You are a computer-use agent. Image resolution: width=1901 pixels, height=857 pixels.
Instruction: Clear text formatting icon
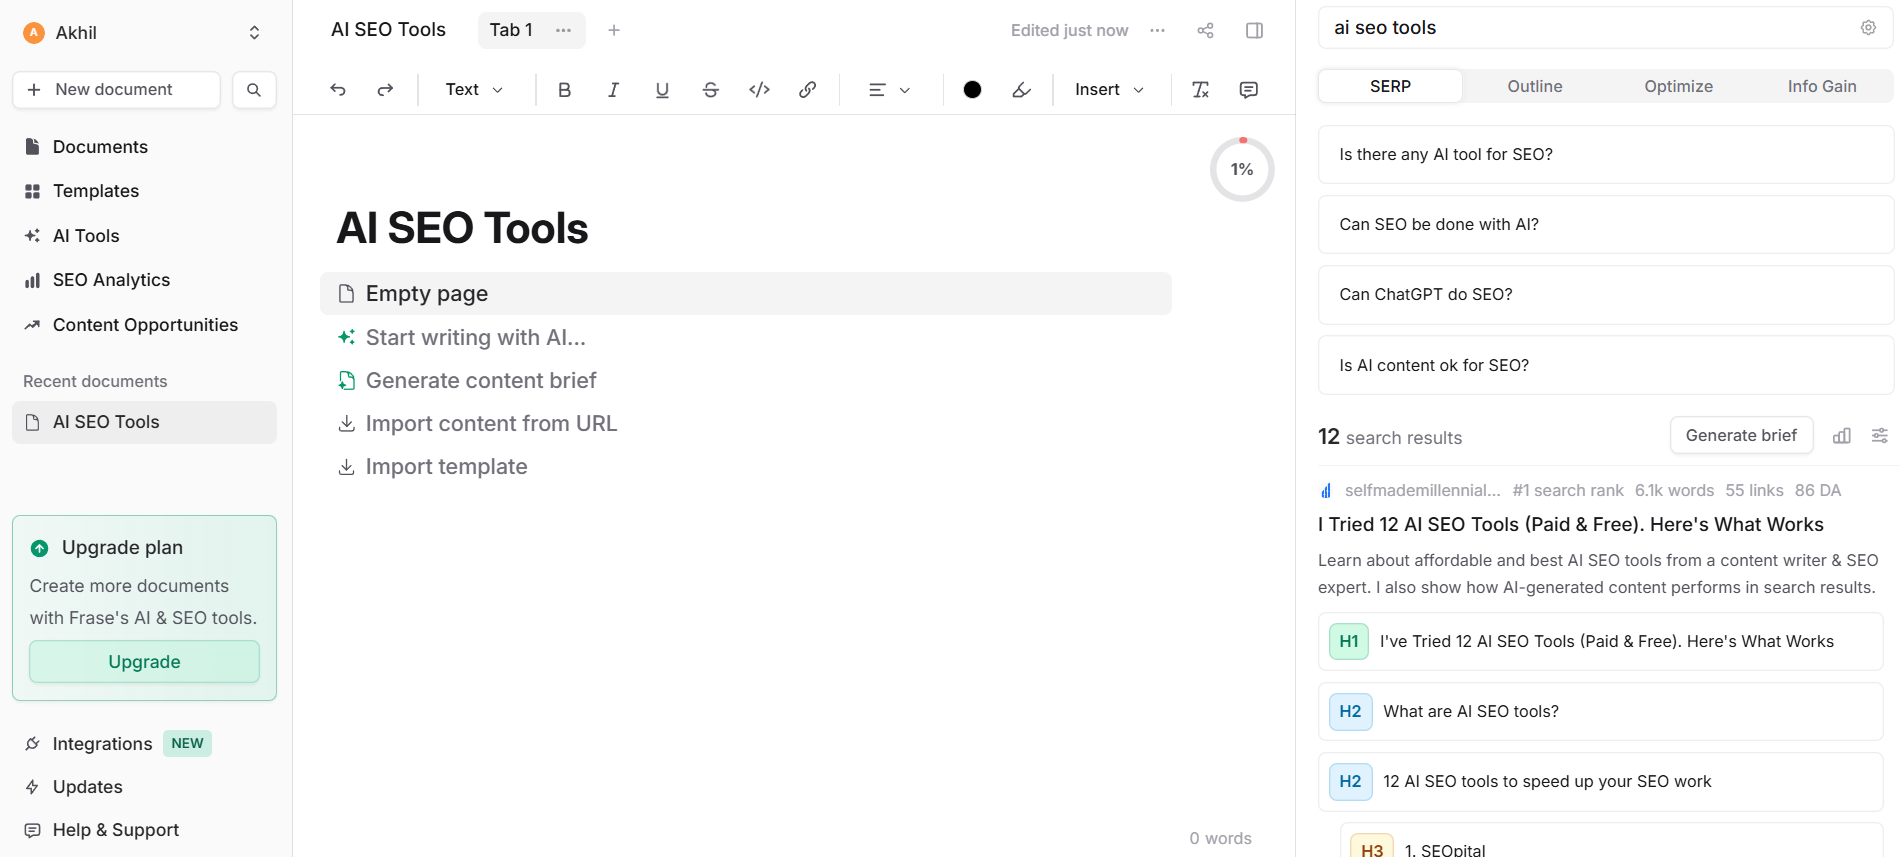pyautogui.click(x=1201, y=90)
